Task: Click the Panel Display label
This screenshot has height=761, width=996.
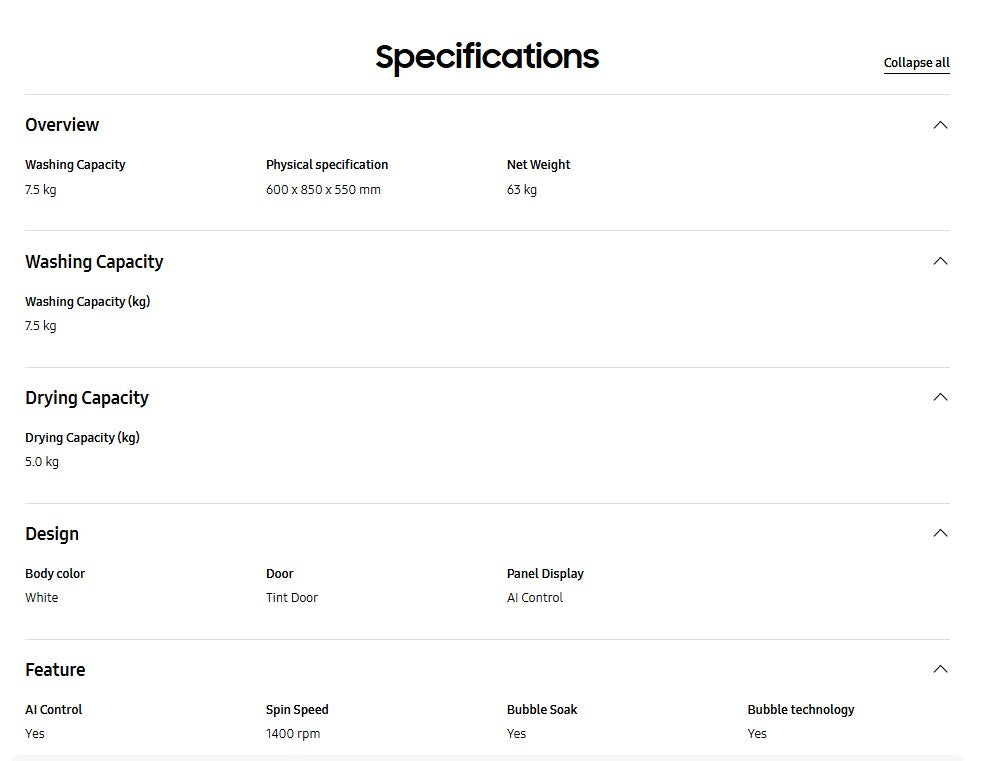Action: [x=545, y=574]
